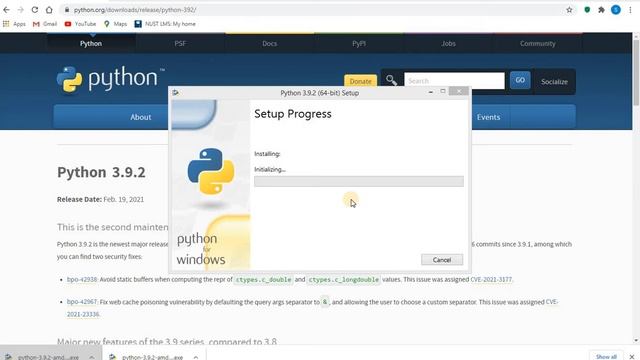The image size is (640, 360).
Task: Open the NUST LMS: My home bookmark
Action: tap(165, 24)
